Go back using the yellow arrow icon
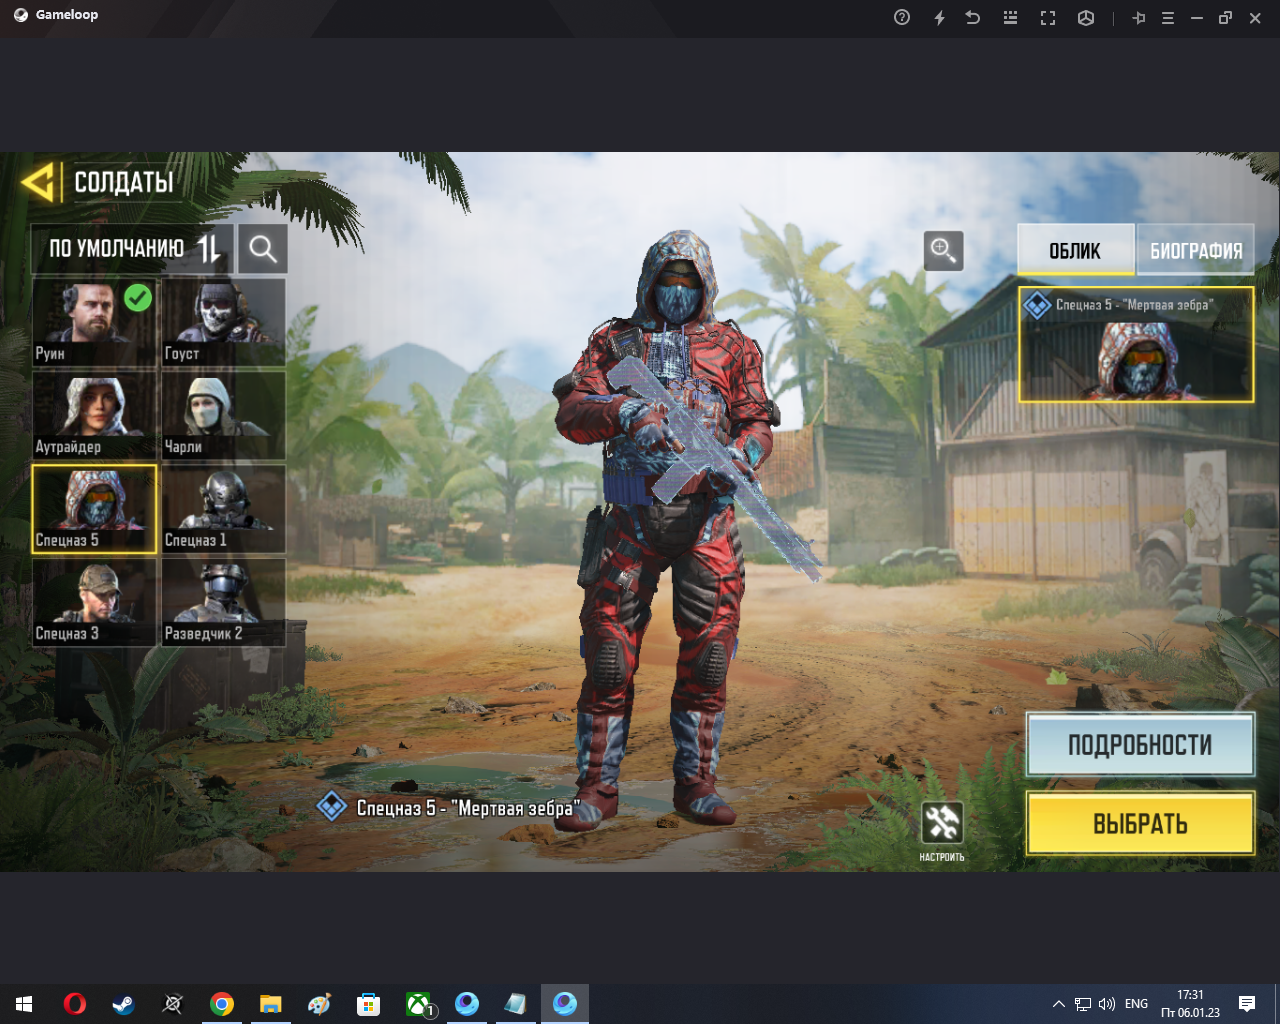 (39, 182)
